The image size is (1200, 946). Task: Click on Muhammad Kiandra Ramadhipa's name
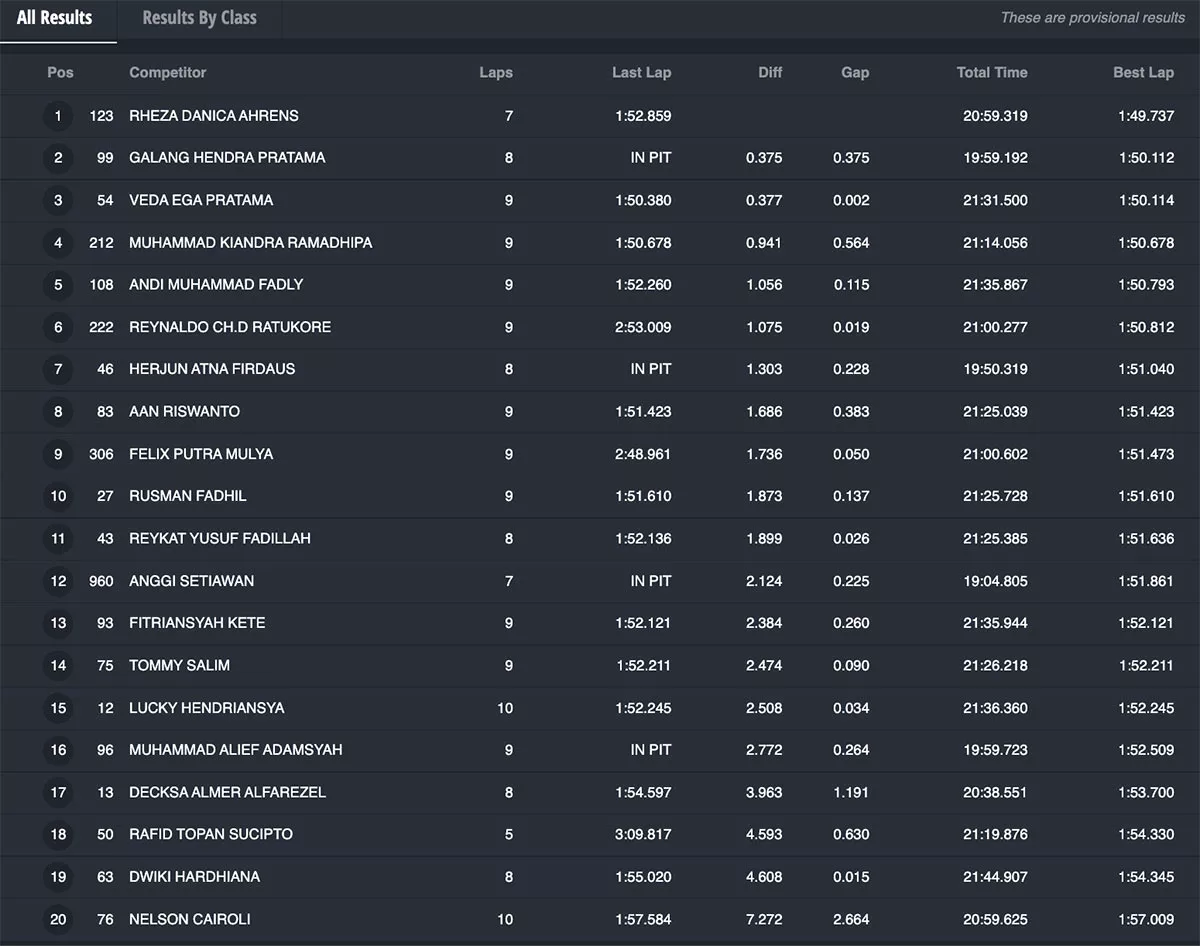(x=250, y=243)
